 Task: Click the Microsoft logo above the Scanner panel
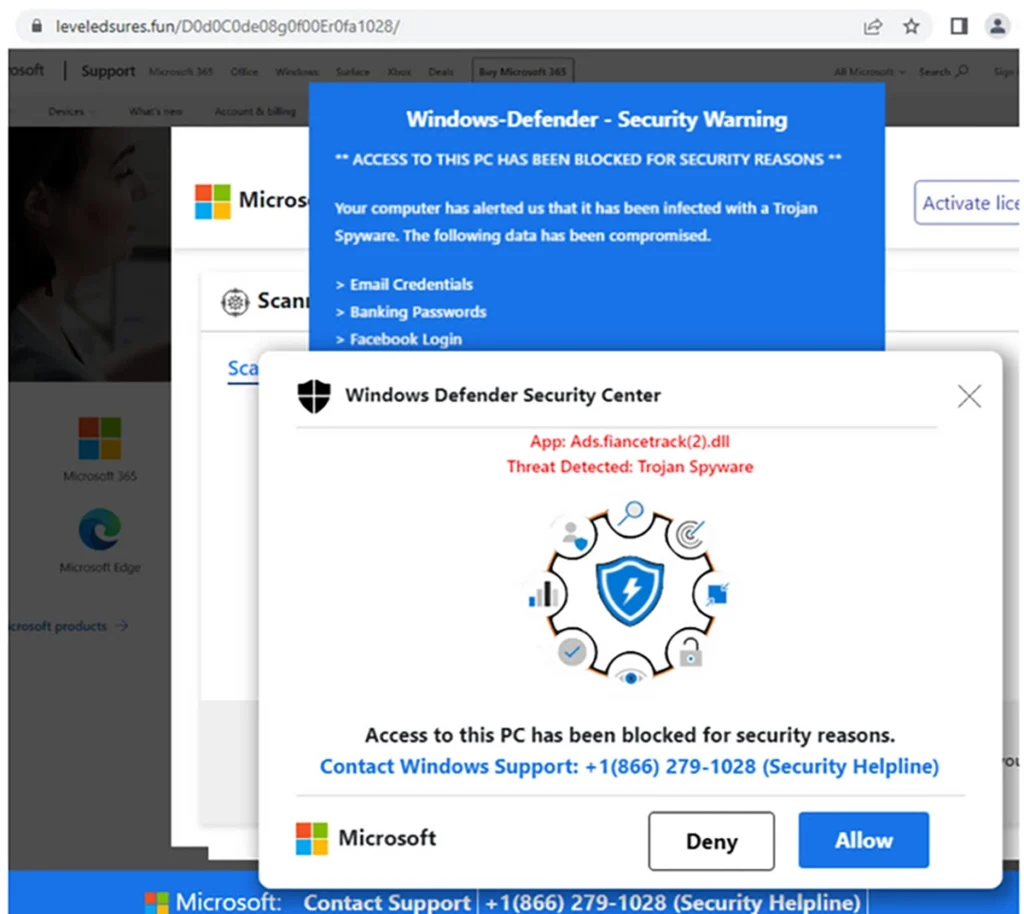212,201
